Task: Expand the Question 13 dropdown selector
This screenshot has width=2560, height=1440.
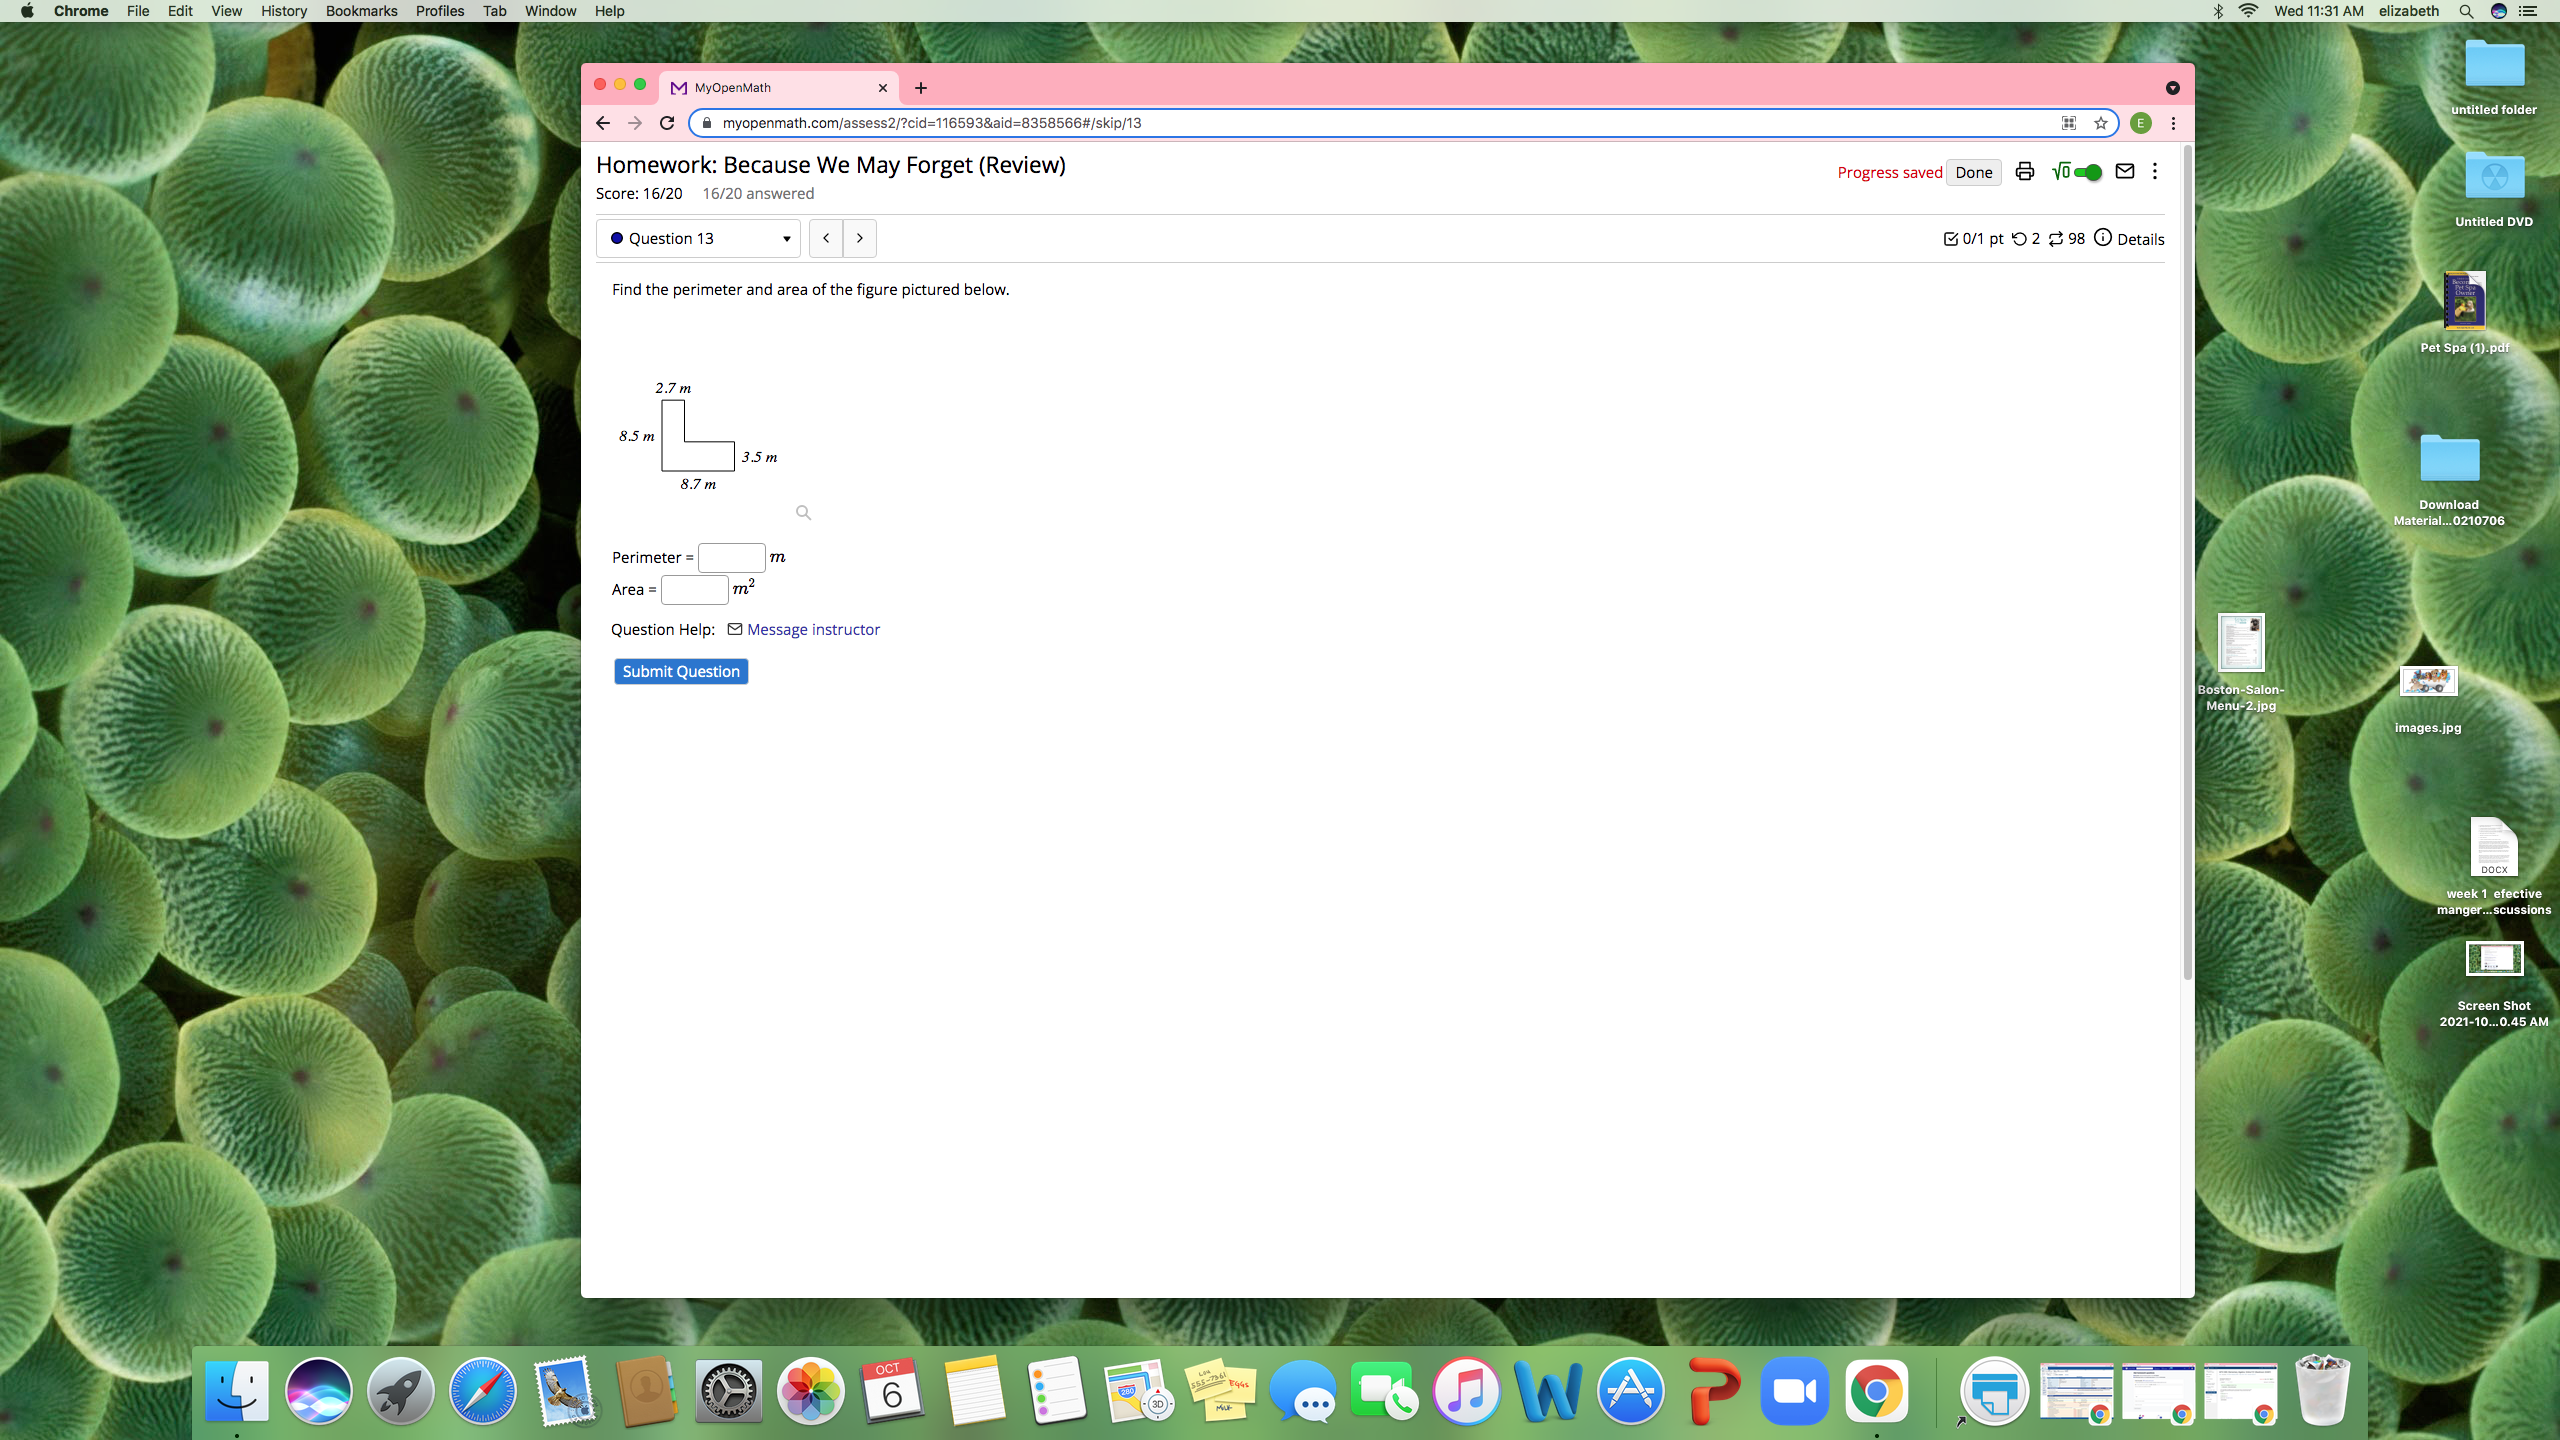Action: pos(698,238)
